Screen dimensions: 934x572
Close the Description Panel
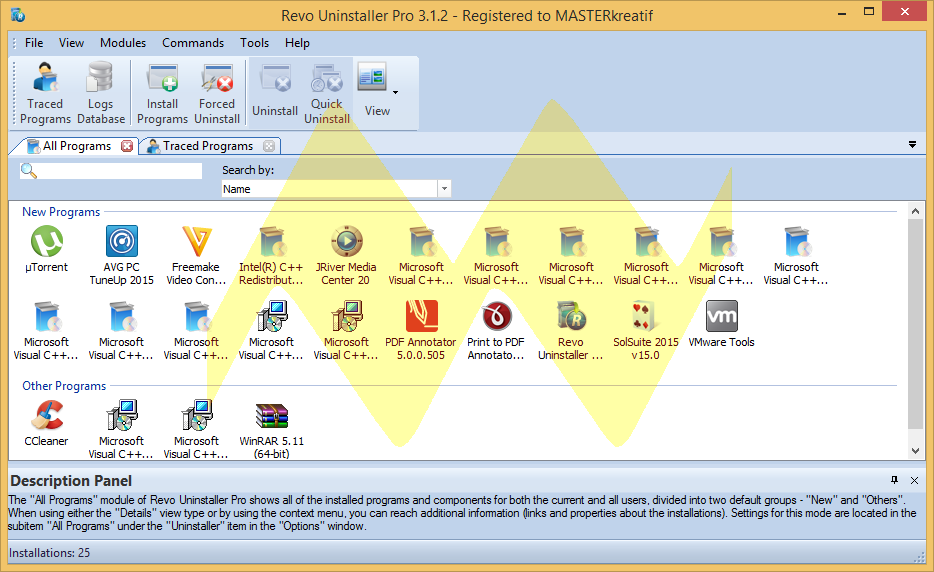pyautogui.click(x=914, y=480)
